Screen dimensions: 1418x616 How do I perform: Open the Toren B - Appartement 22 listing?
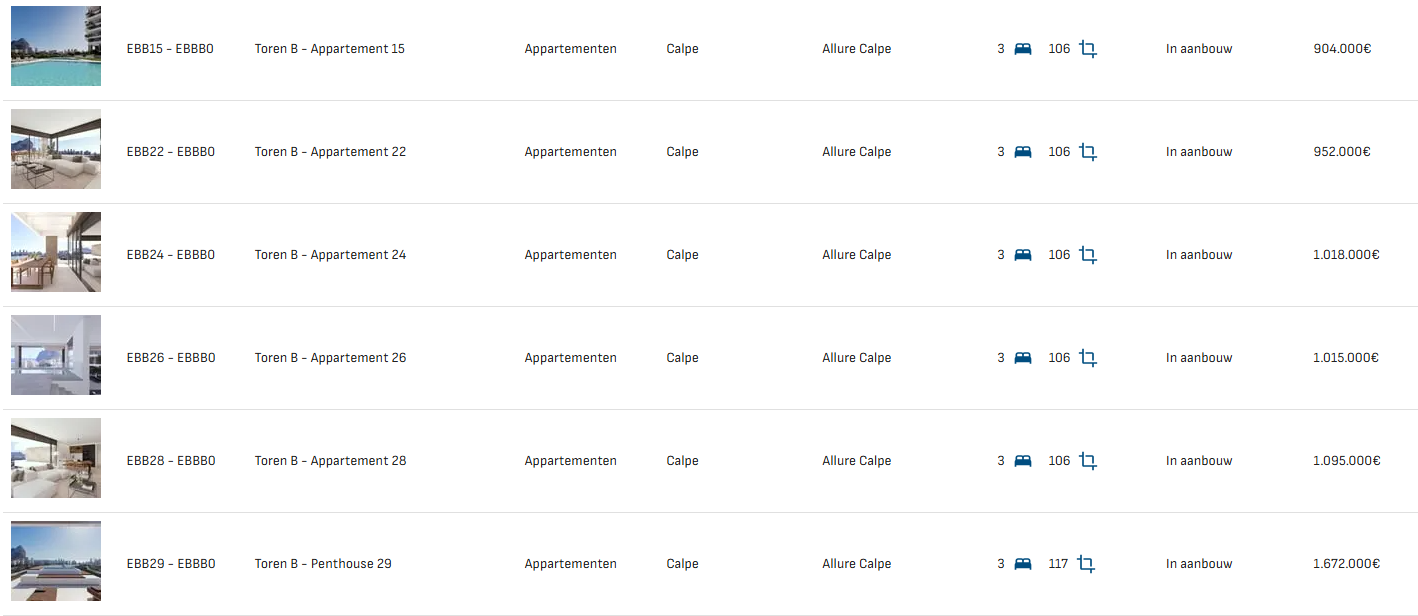[x=330, y=152]
